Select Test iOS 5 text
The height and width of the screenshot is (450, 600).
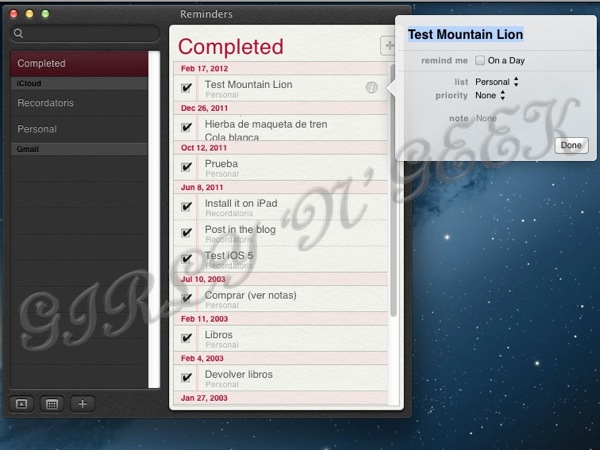click(229, 256)
